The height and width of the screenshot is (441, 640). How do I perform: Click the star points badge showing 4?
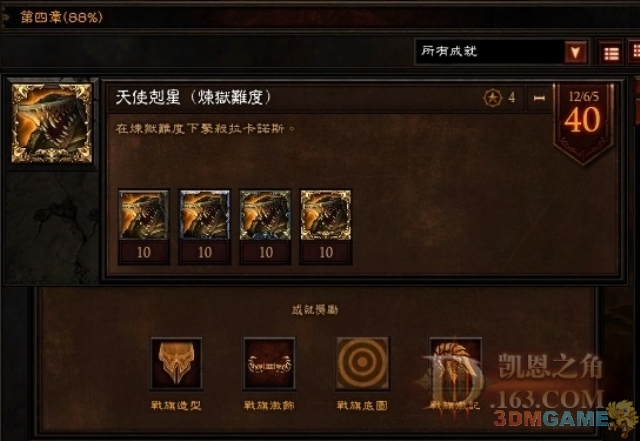[x=500, y=98]
